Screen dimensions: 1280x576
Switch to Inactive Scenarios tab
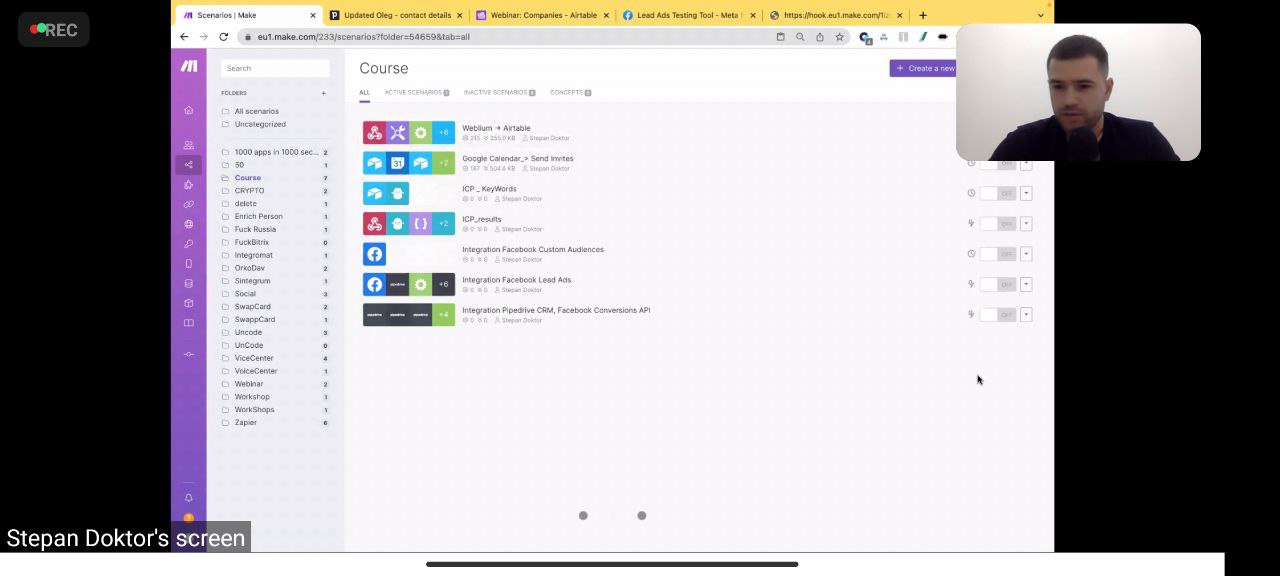point(495,92)
